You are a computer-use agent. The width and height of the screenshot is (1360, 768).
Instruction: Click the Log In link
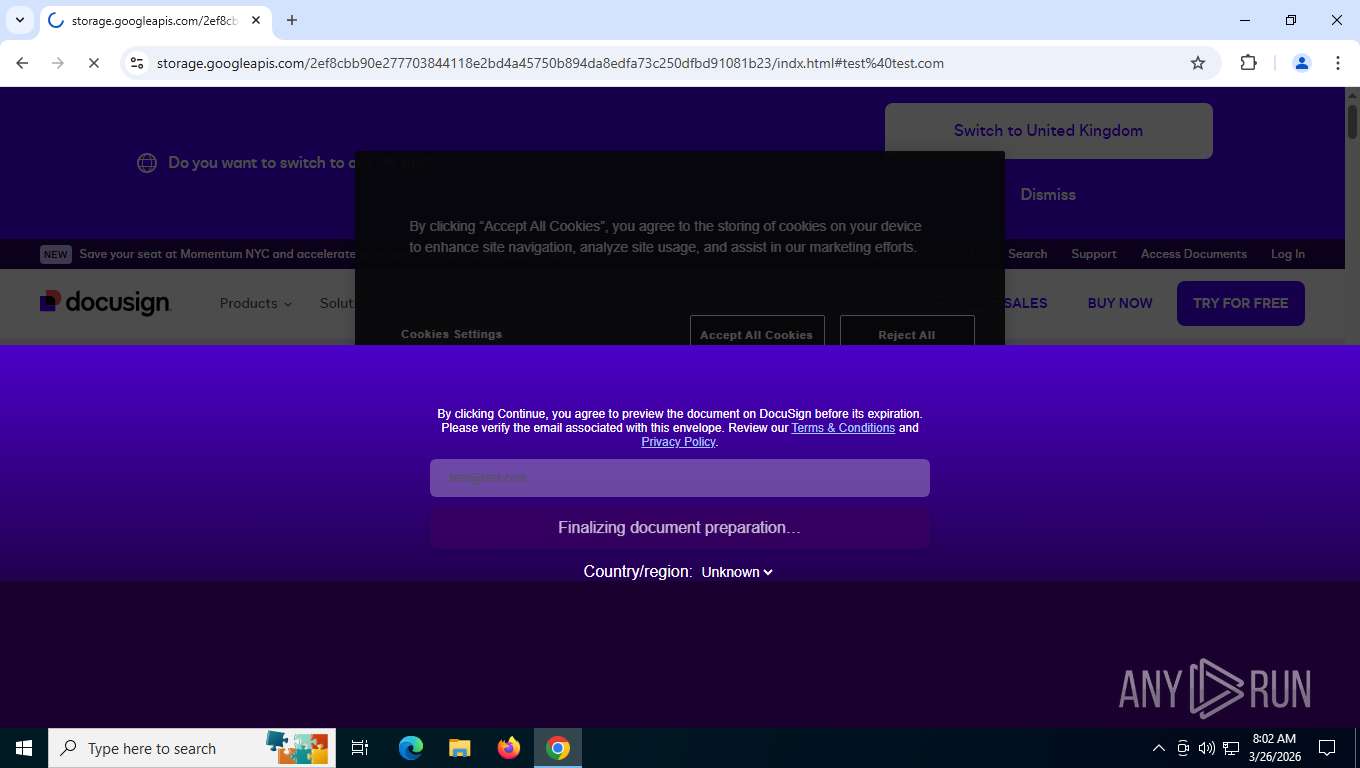pos(1288,254)
